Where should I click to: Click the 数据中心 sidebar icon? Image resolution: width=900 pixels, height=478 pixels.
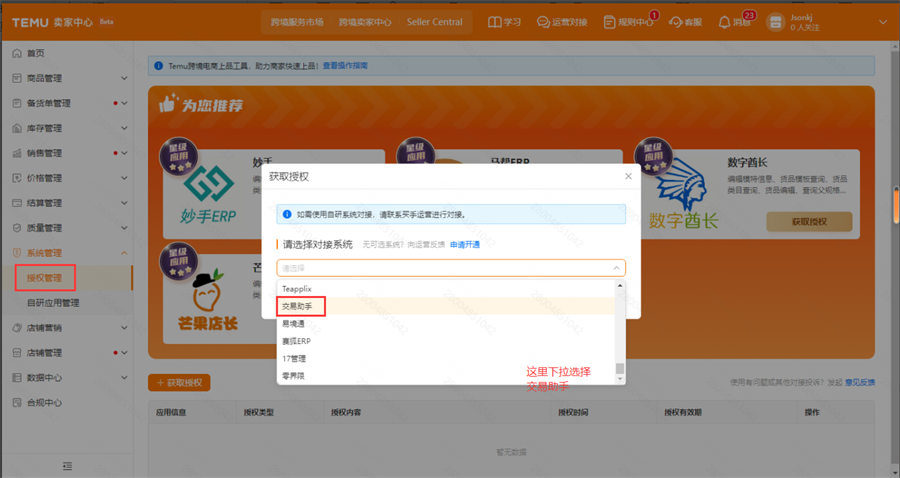(17, 378)
